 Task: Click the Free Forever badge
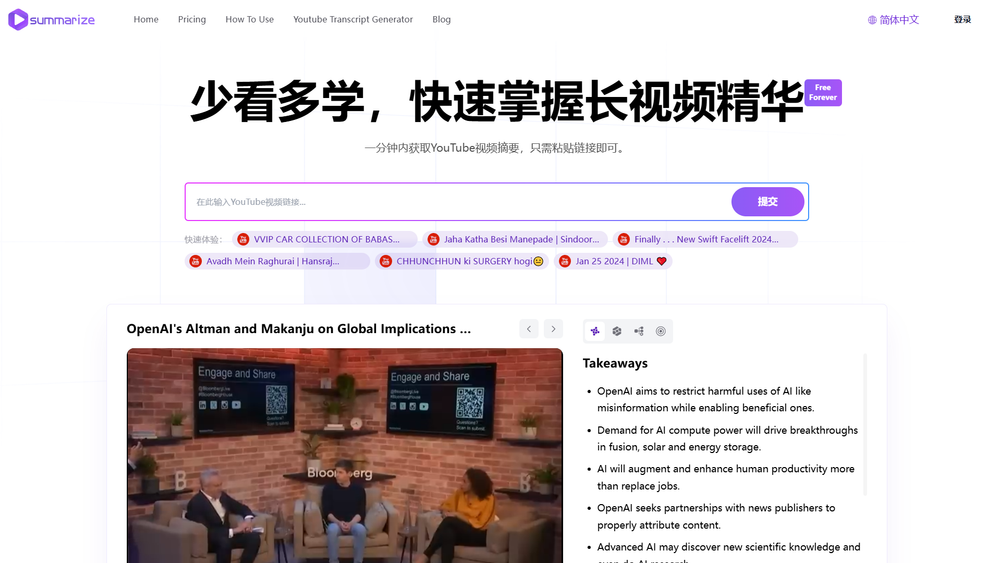pyautogui.click(x=823, y=93)
